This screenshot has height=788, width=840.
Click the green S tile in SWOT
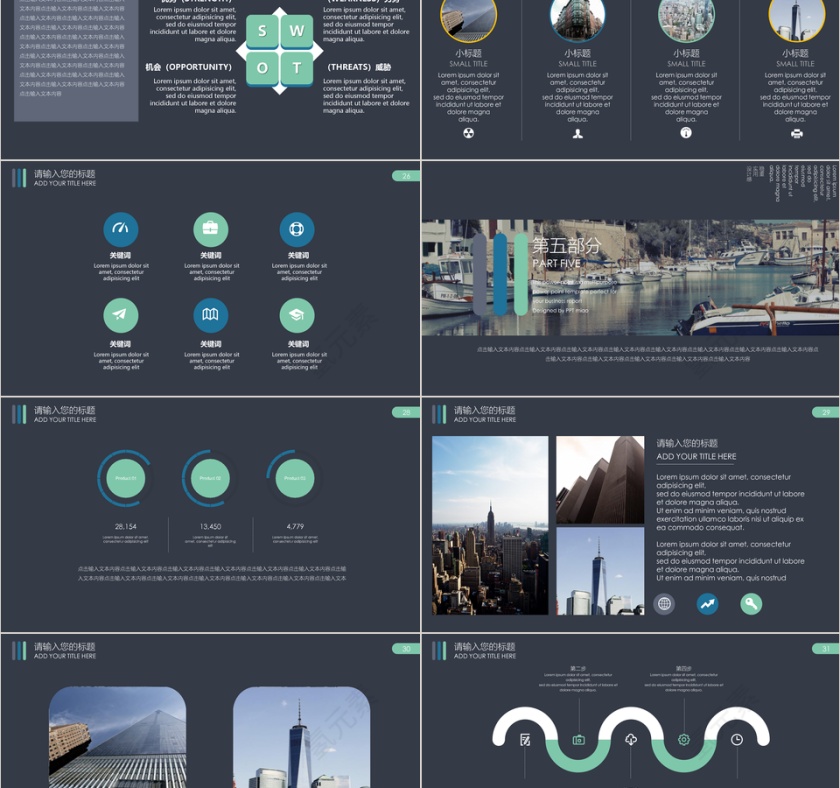point(262,31)
